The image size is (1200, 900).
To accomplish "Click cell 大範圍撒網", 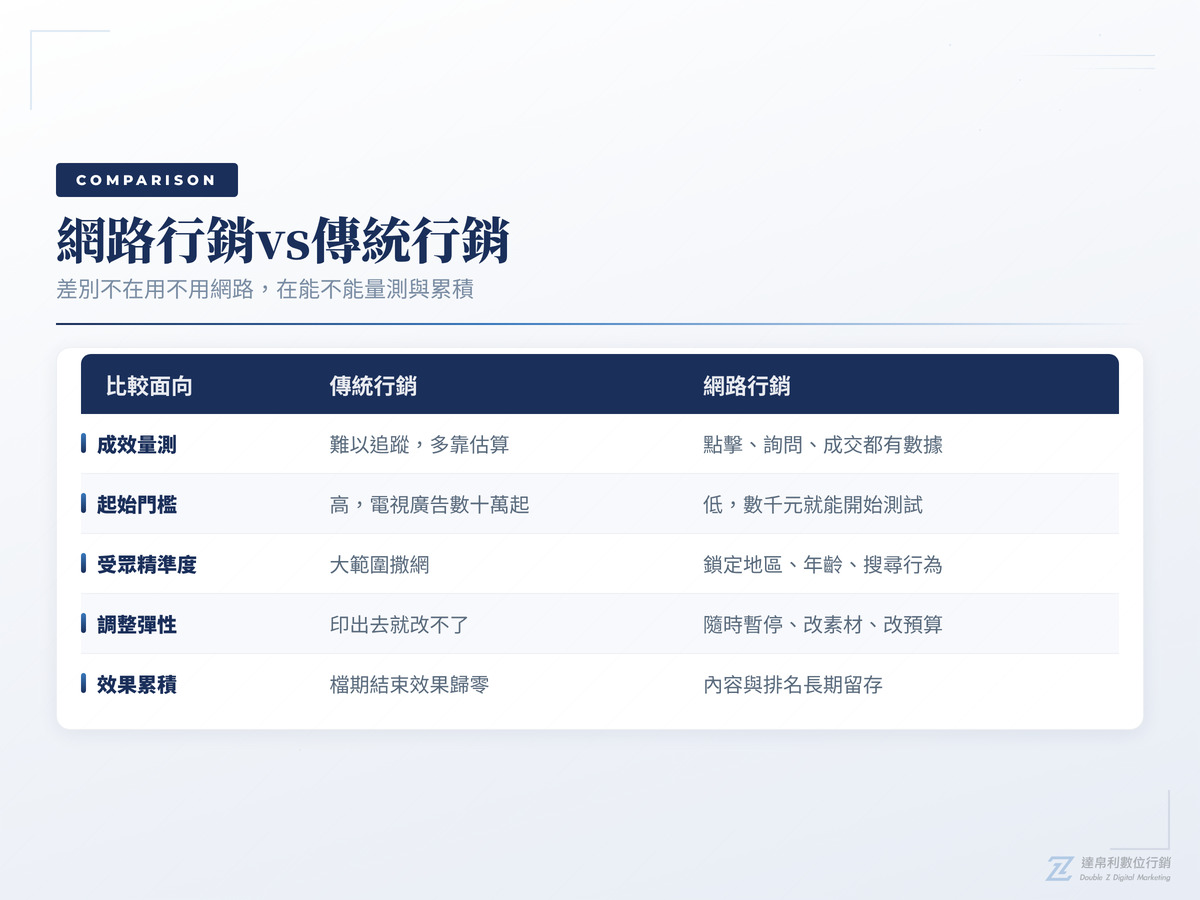I will (x=380, y=565).
